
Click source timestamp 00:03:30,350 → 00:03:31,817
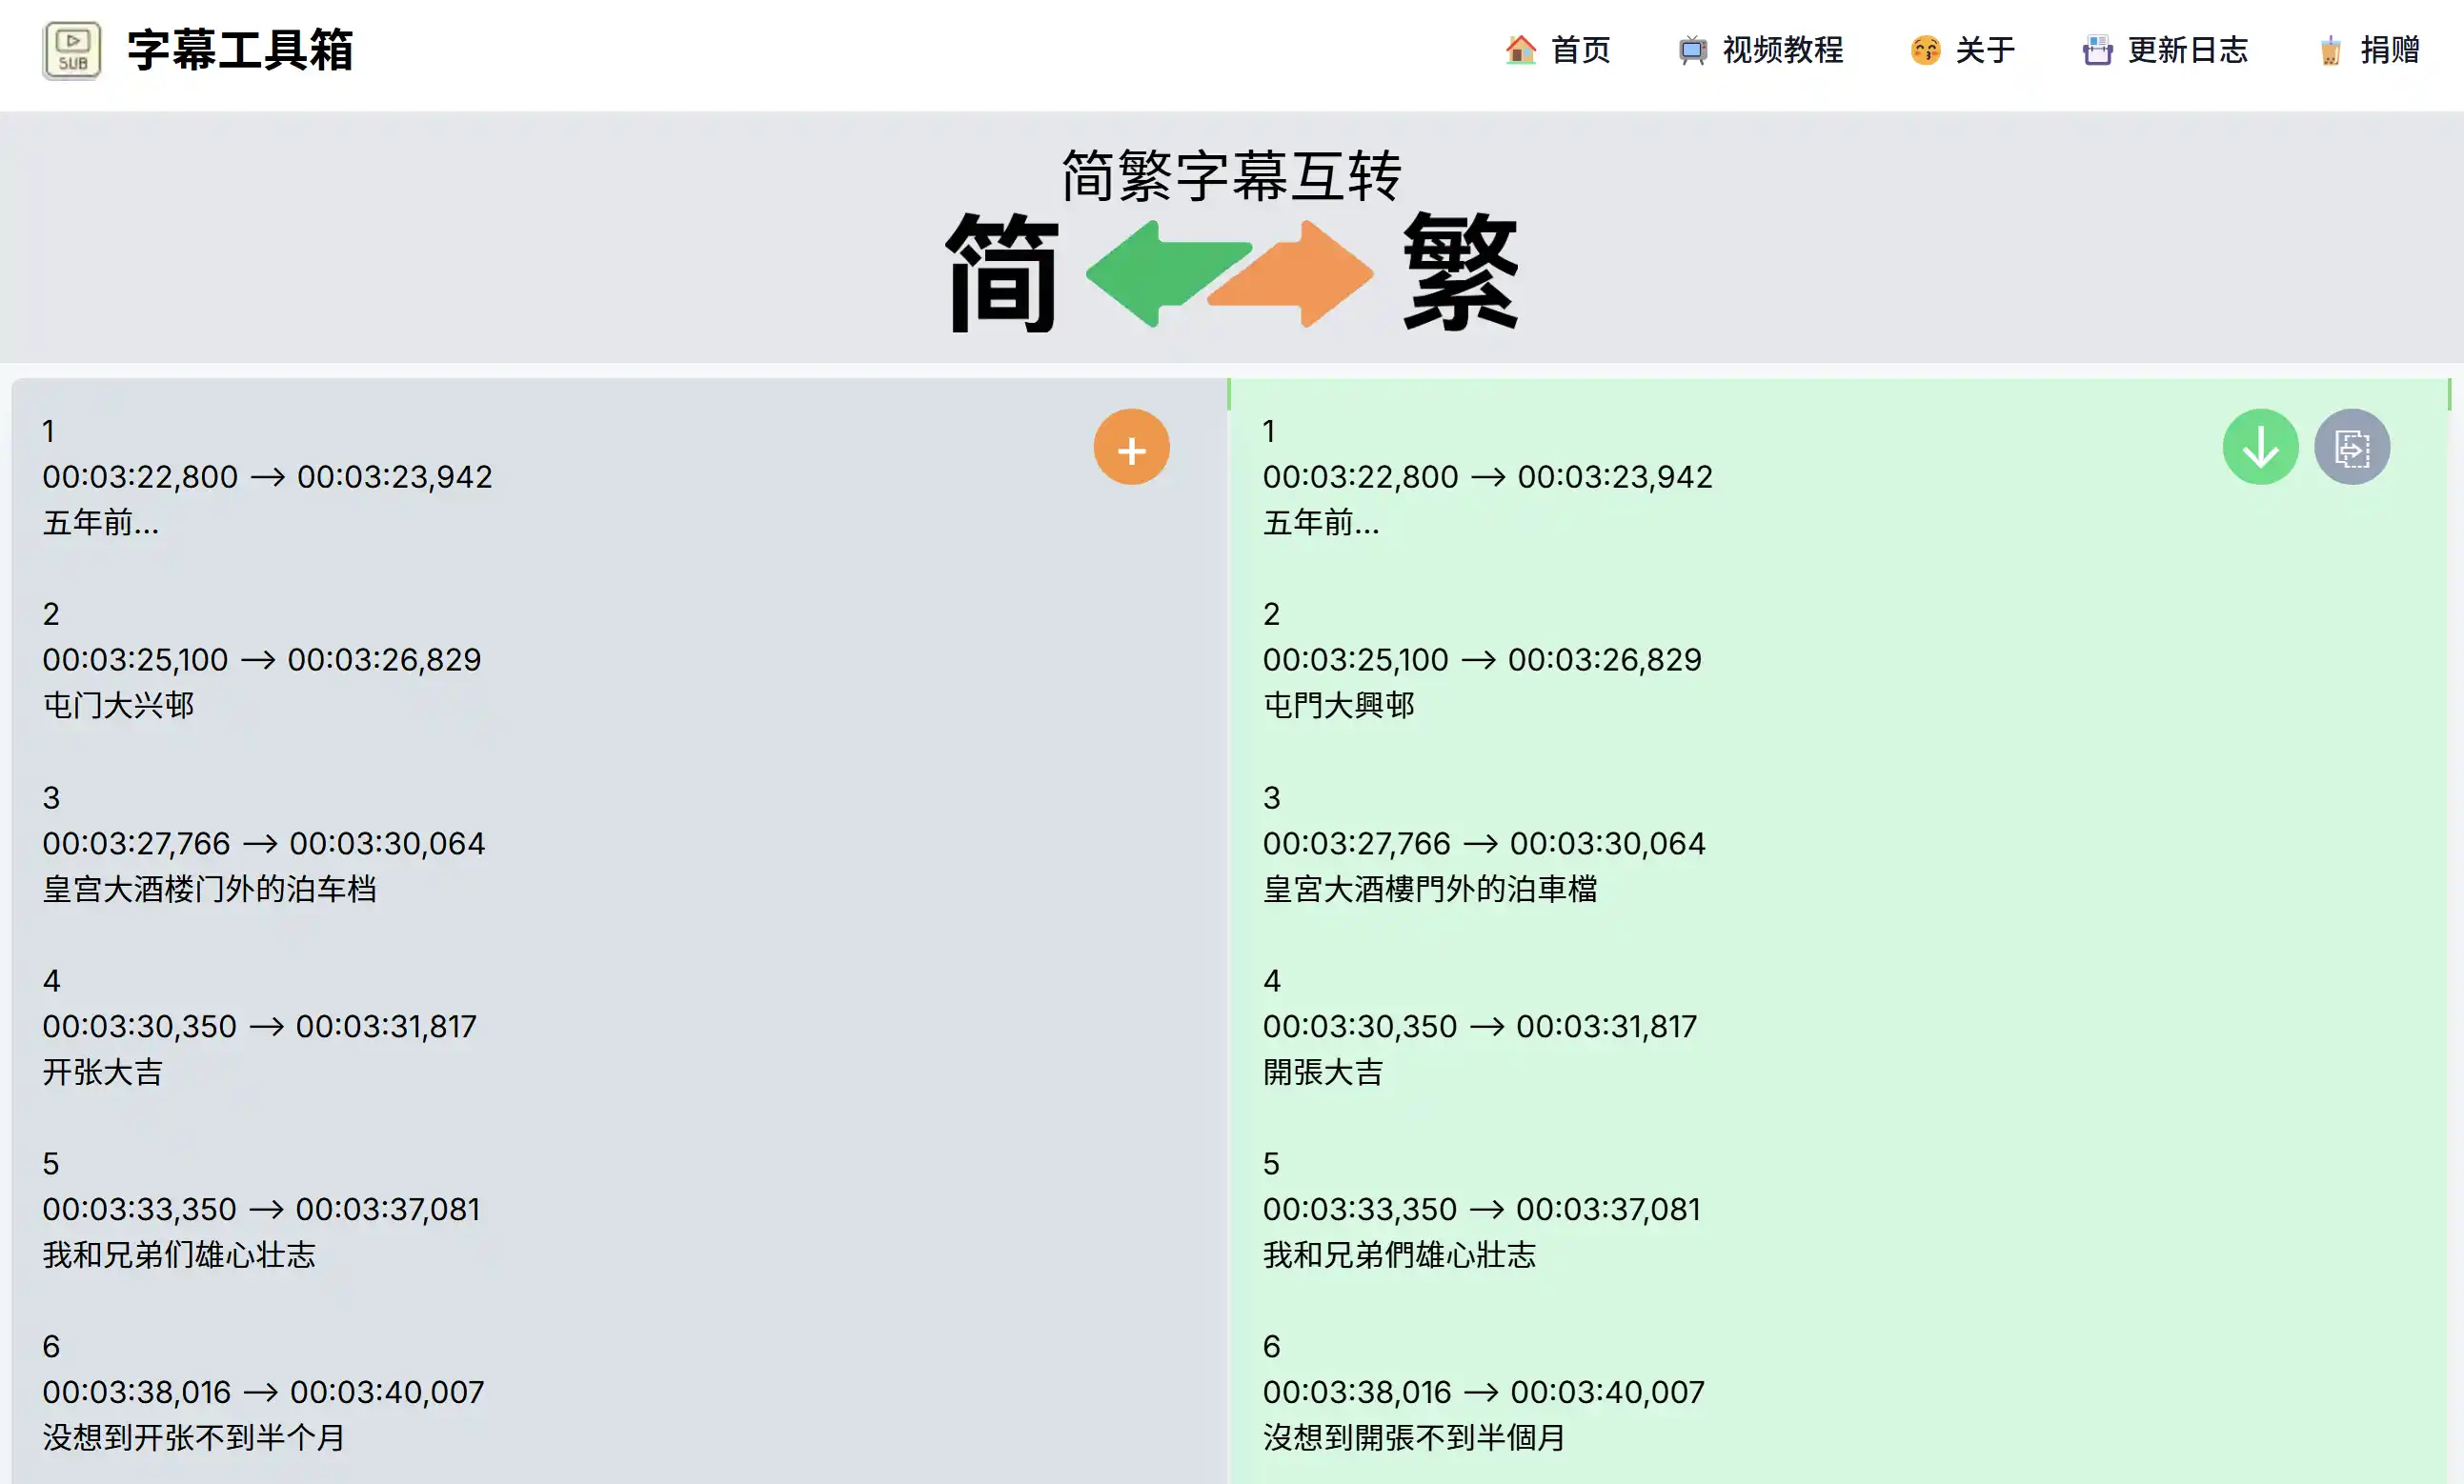(x=260, y=1027)
